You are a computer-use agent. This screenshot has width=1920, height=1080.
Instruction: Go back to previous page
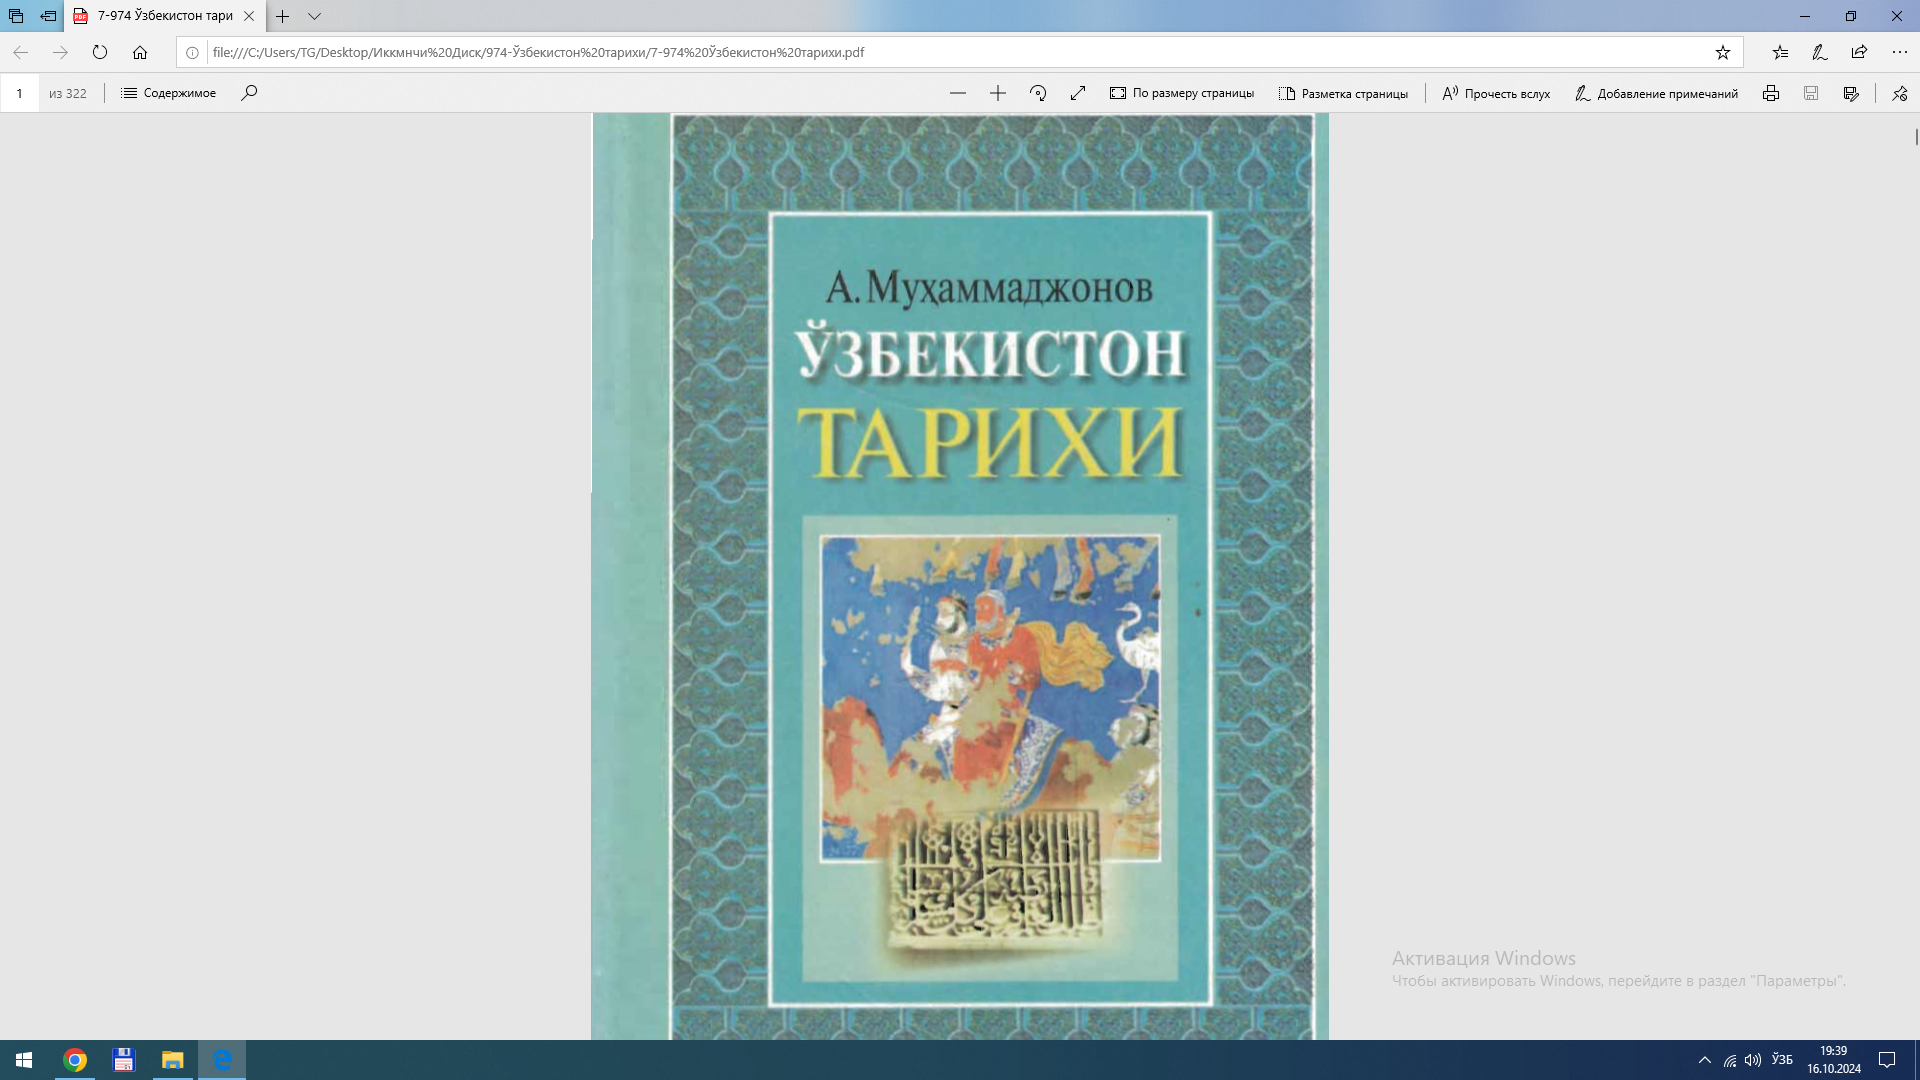tap(20, 52)
